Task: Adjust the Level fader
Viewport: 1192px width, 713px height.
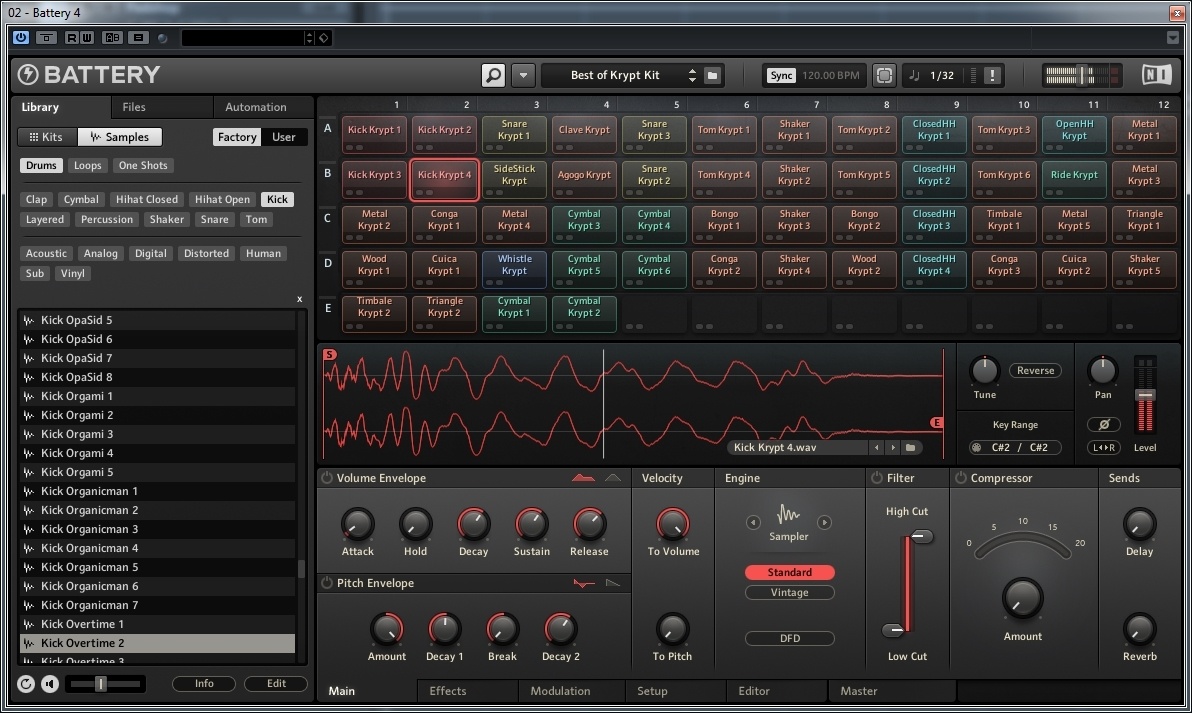Action: [1145, 395]
